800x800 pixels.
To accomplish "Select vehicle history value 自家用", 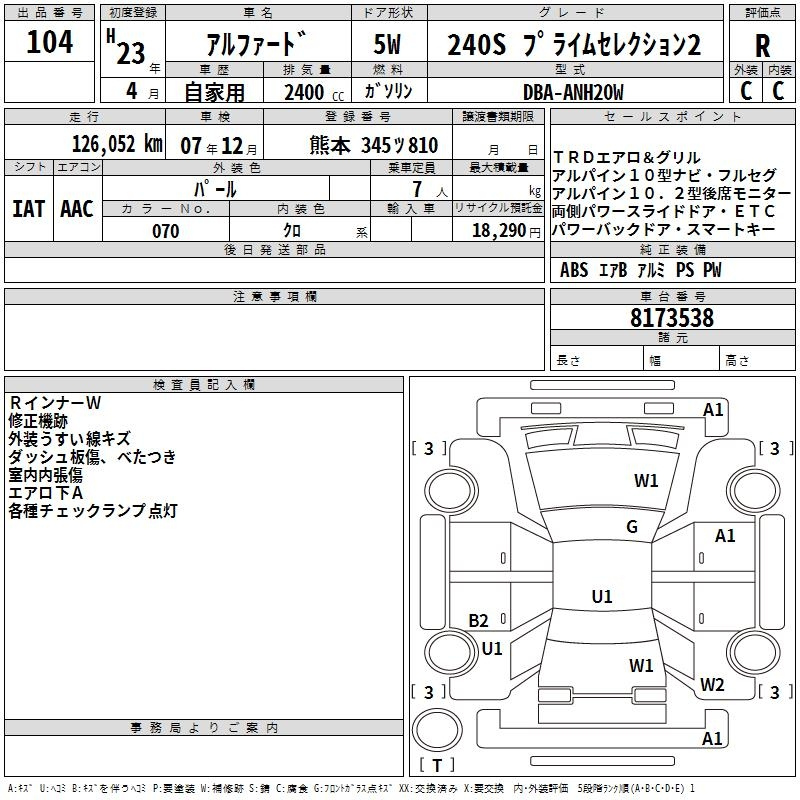I will [214, 92].
